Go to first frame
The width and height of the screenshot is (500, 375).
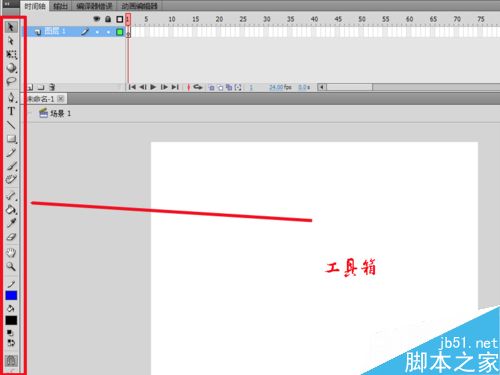[132, 87]
